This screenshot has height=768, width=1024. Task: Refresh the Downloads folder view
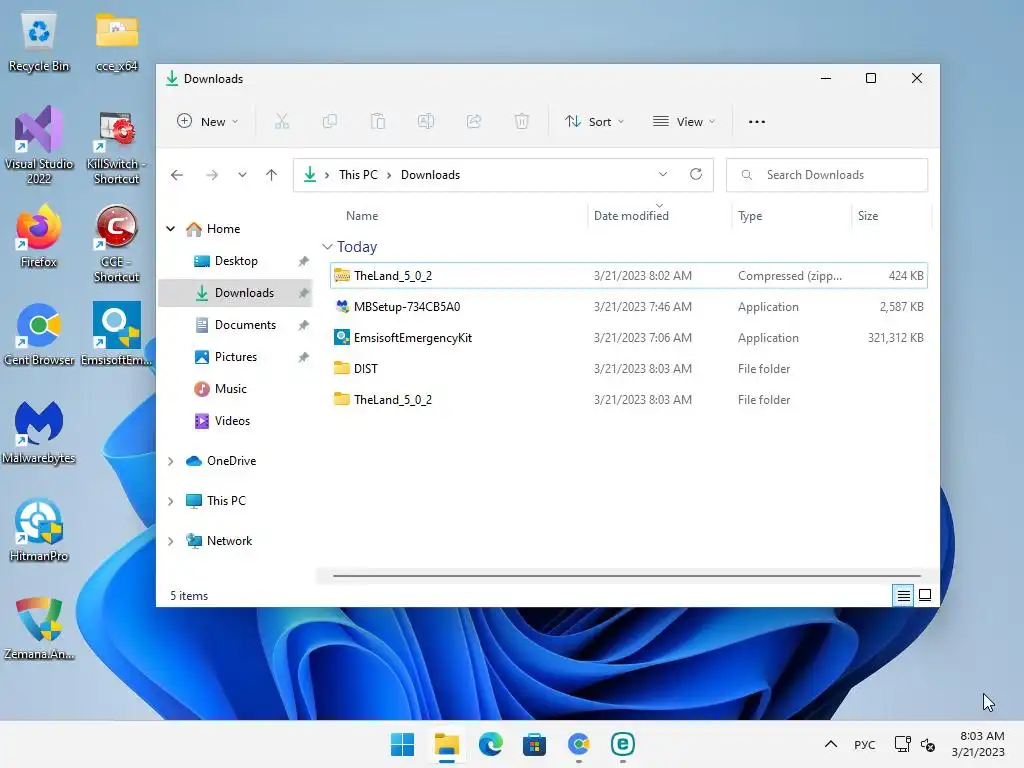pyautogui.click(x=696, y=174)
